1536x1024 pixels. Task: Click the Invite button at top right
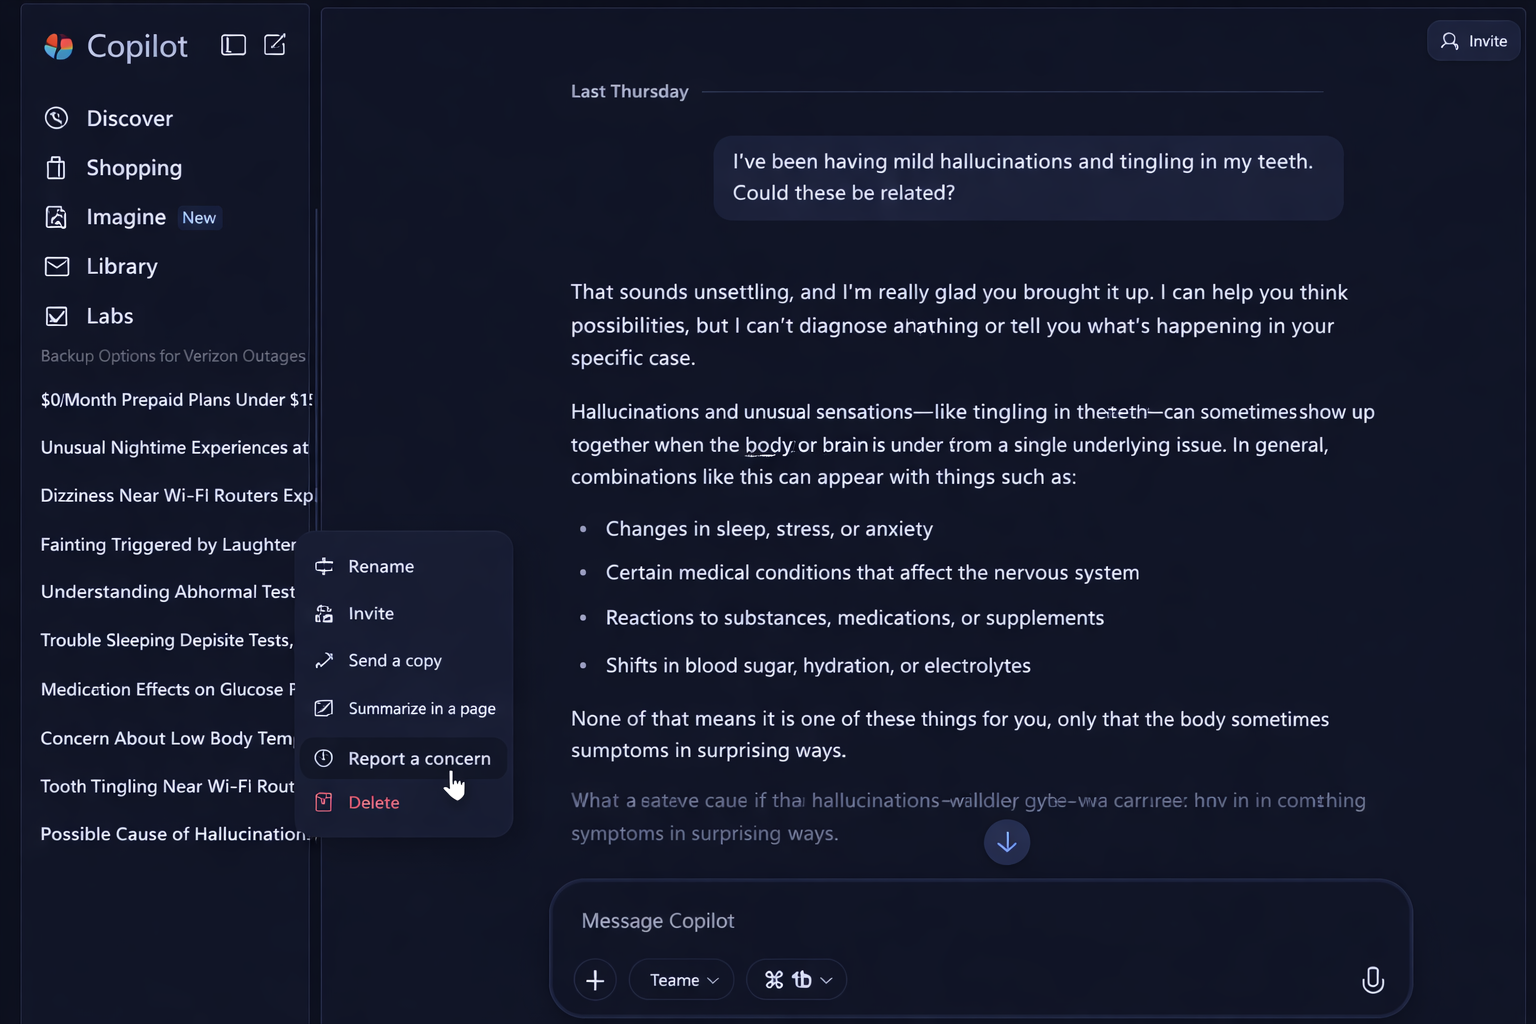pos(1473,41)
